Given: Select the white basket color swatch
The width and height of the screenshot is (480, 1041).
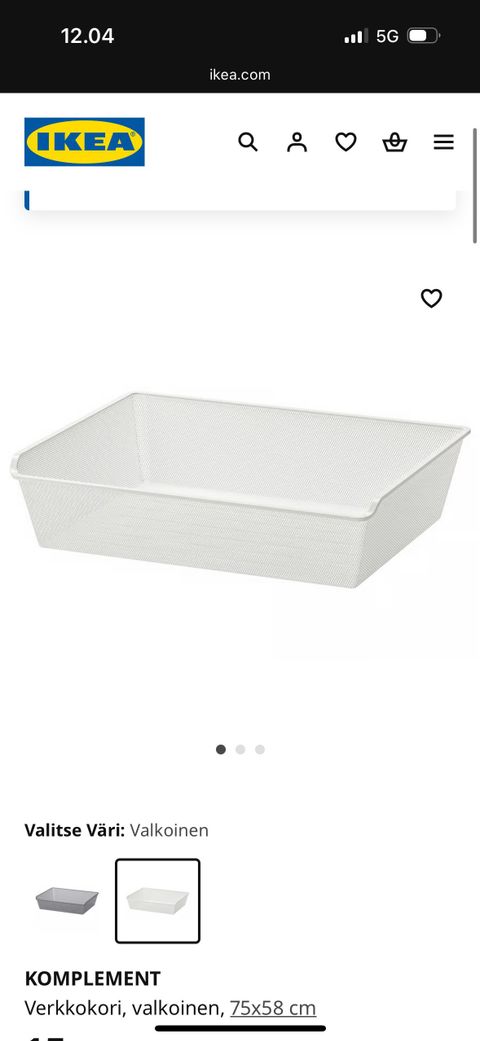Looking at the screenshot, I should click(x=157, y=901).
